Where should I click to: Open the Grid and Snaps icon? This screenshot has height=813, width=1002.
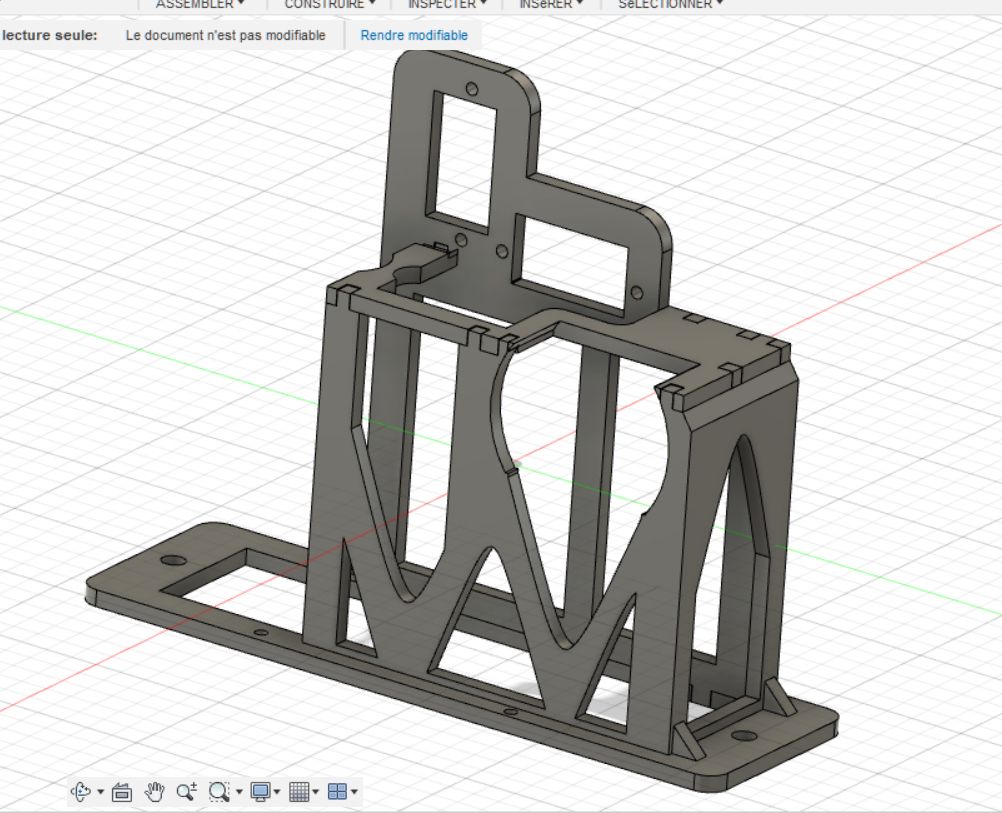point(299,792)
